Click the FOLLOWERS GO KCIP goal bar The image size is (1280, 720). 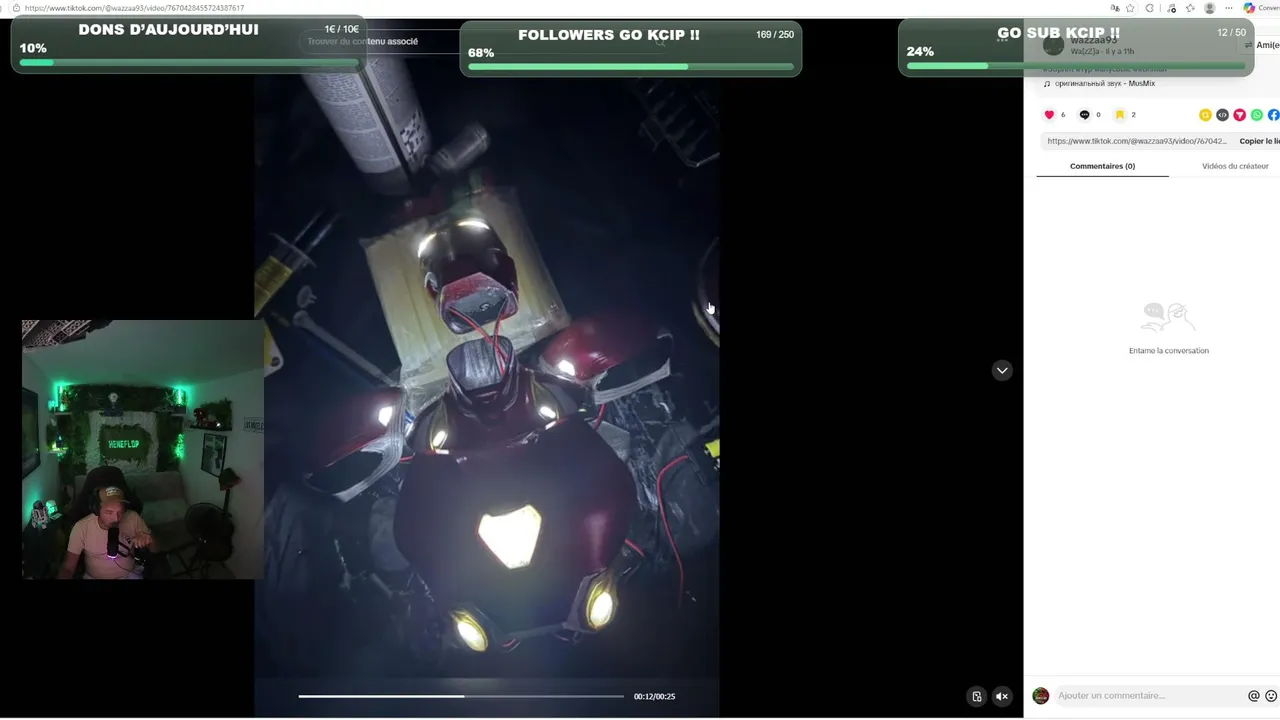630,49
